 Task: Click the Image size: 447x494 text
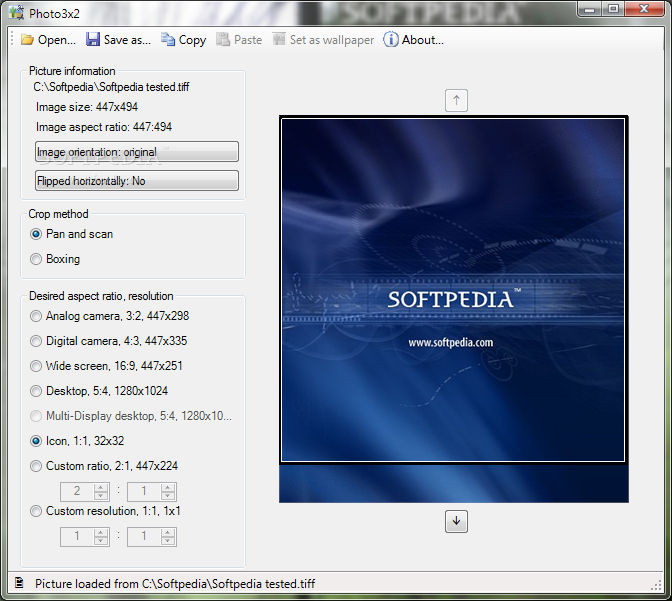87,107
